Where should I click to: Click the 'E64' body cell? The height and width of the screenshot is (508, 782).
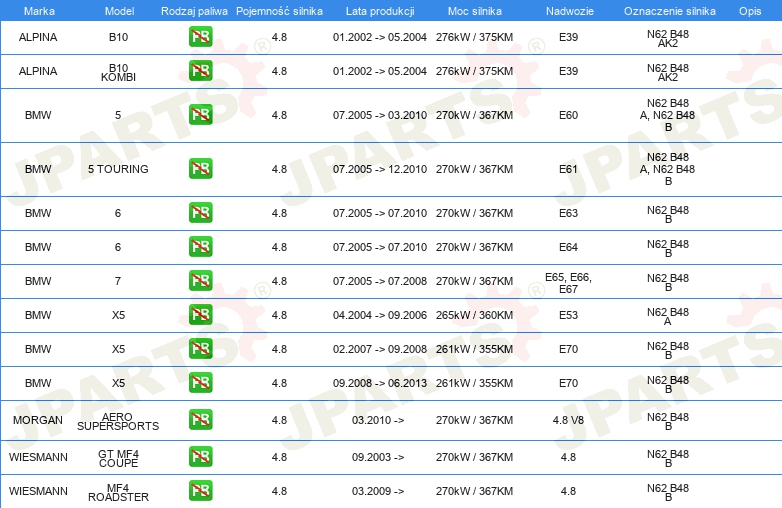coord(568,247)
